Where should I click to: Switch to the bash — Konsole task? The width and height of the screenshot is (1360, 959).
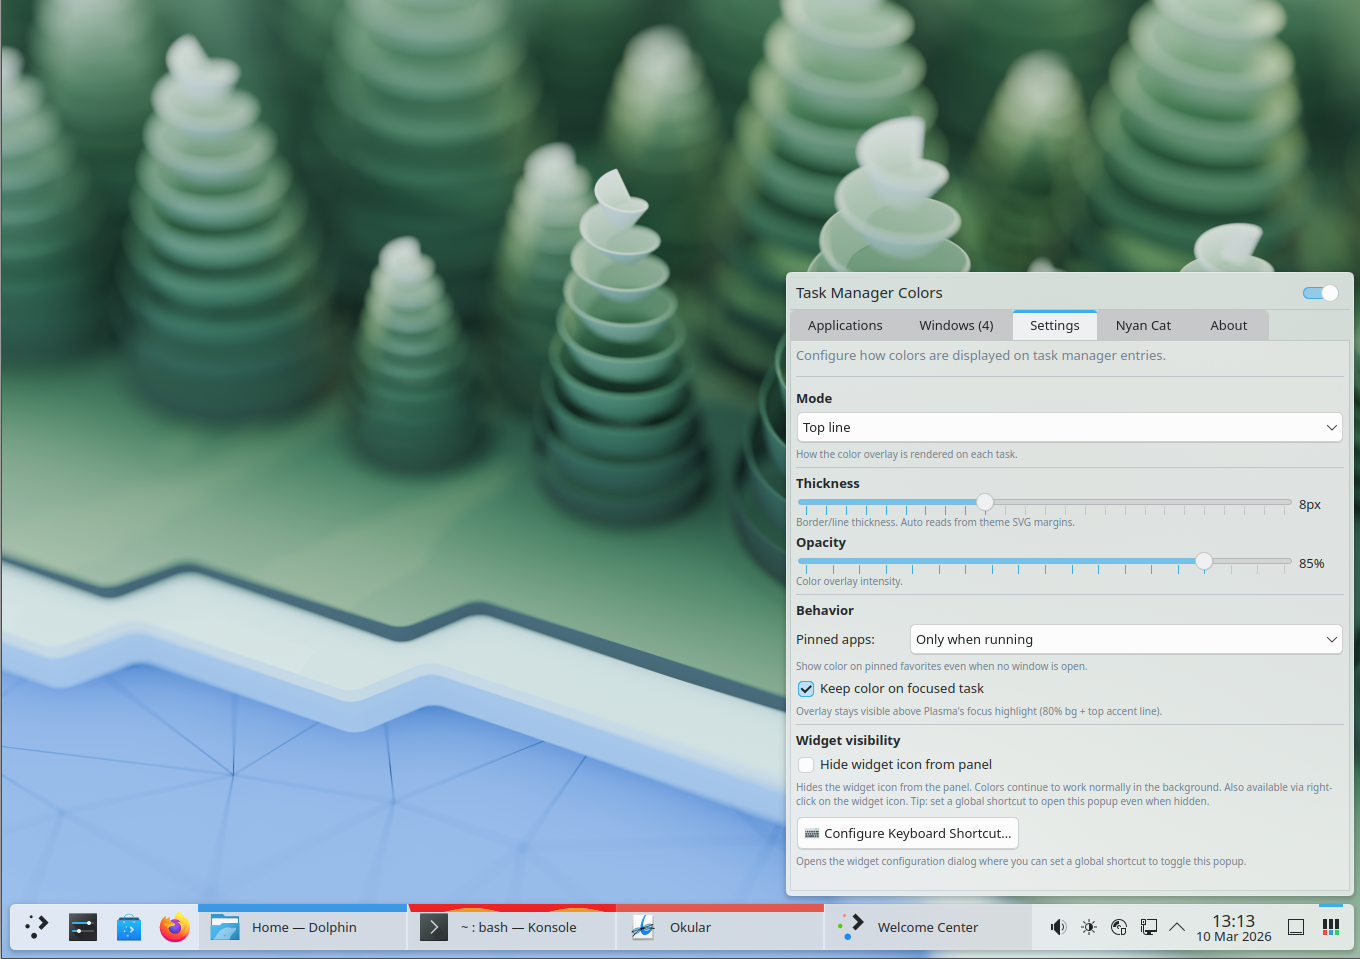[511, 927]
